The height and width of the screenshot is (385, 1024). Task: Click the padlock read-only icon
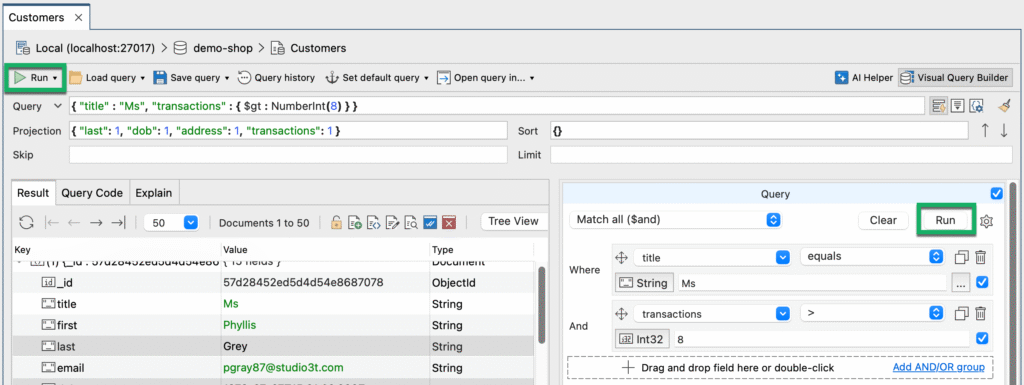pyautogui.click(x=336, y=223)
